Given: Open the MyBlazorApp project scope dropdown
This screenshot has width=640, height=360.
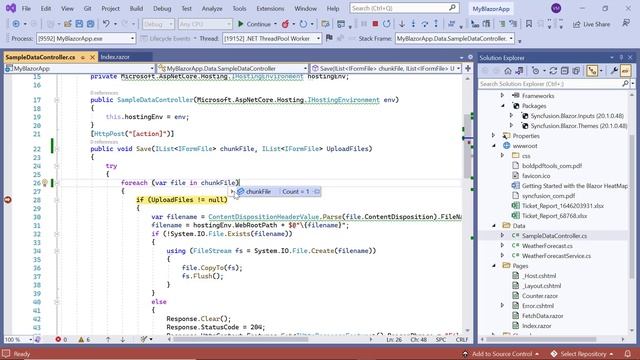Looking at the screenshot, I should (x=80, y=68).
